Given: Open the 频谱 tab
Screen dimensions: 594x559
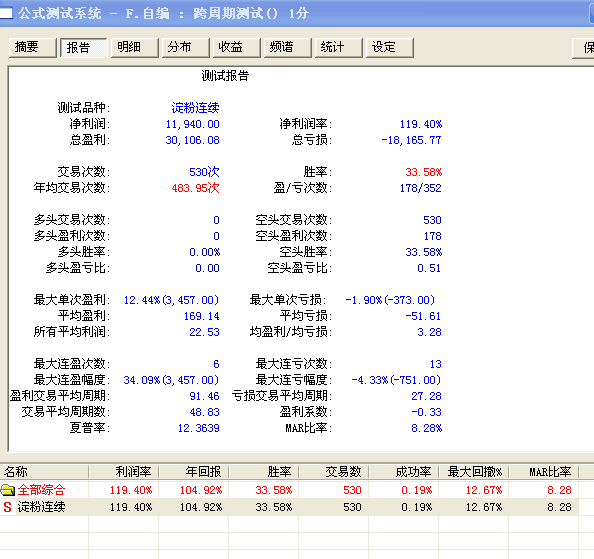Looking at the screenshot, I should [288, 47].
